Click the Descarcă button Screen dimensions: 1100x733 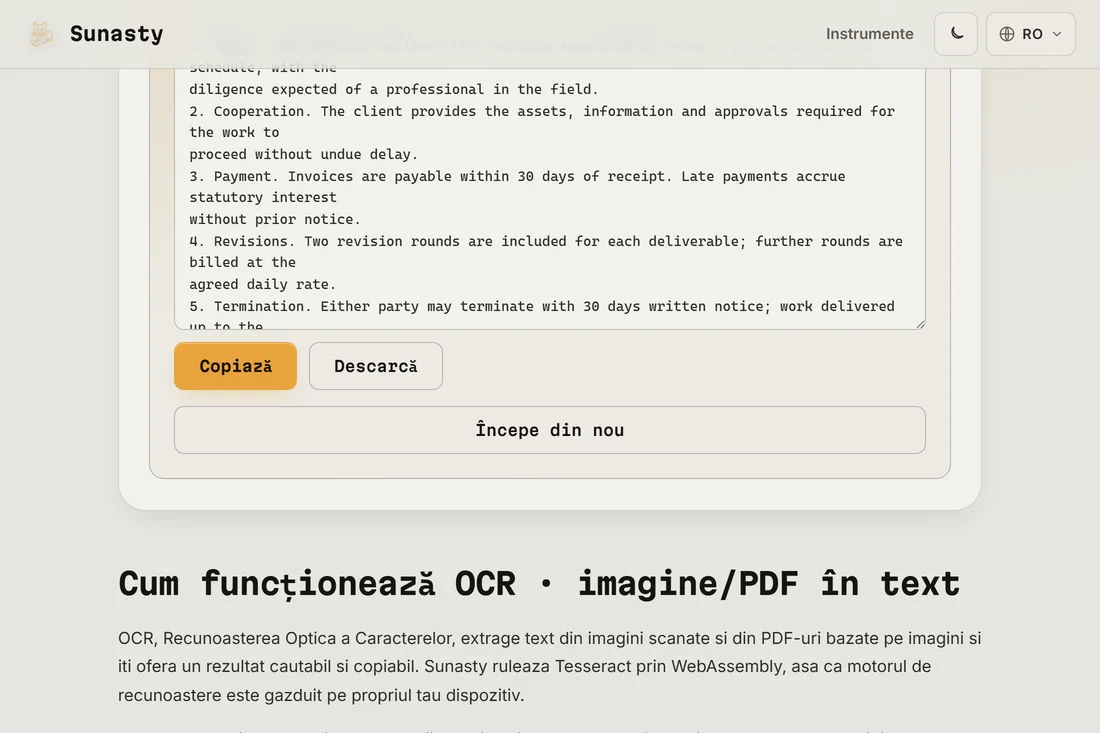pos(375,366)
